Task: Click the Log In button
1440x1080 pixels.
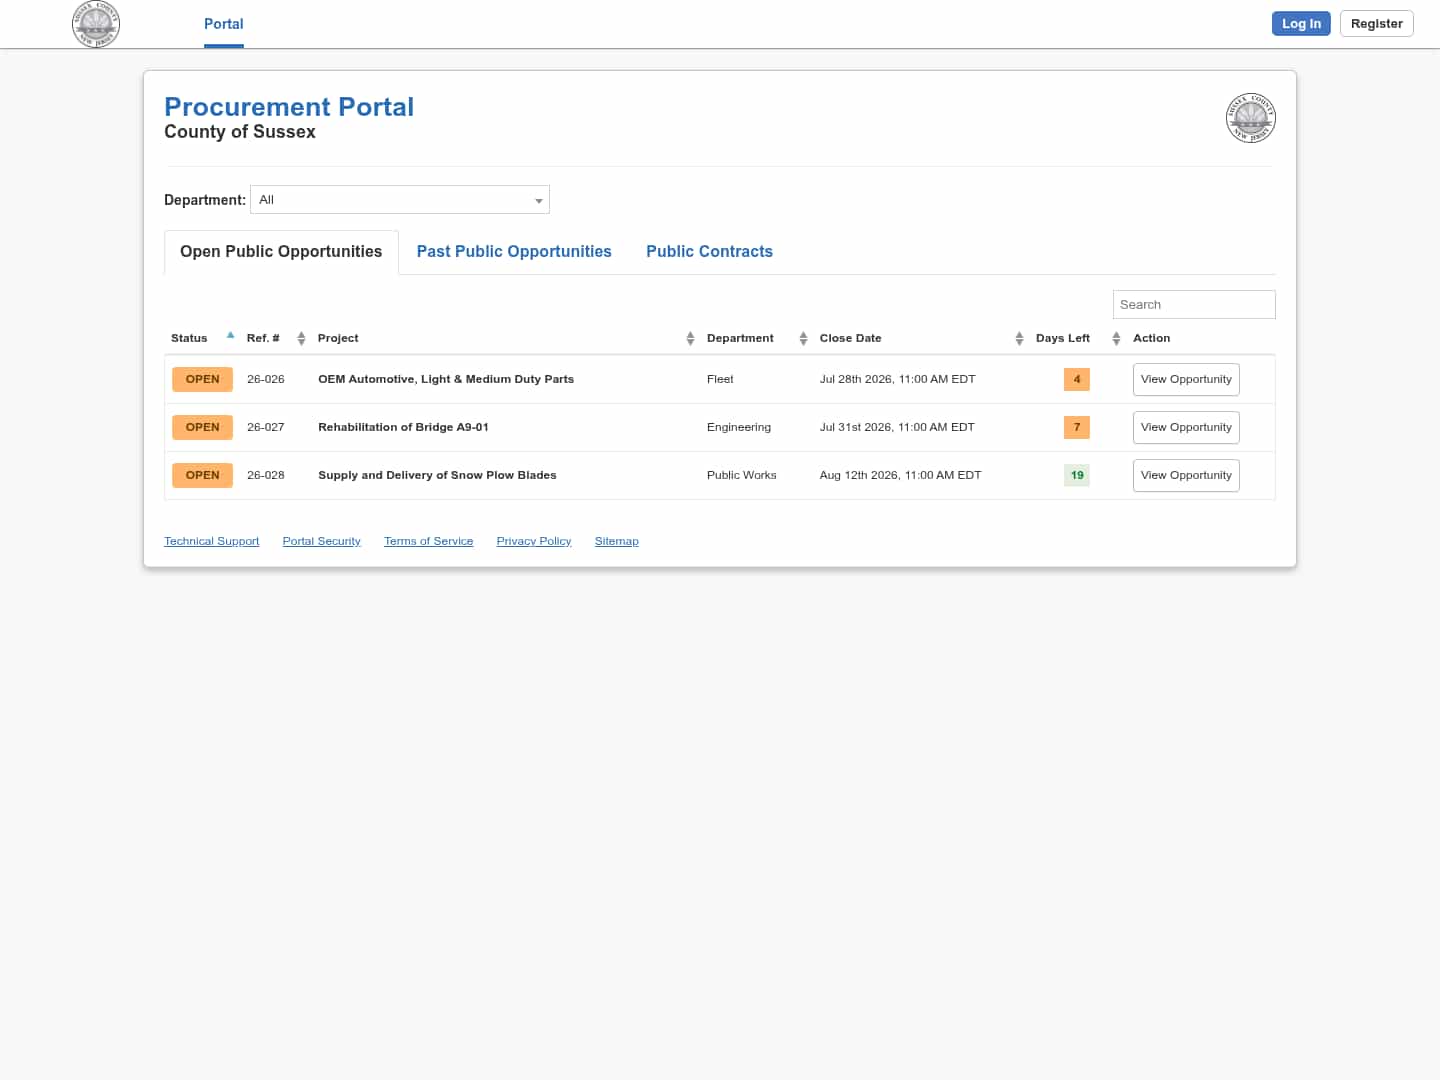Action: click(1301, 24)
